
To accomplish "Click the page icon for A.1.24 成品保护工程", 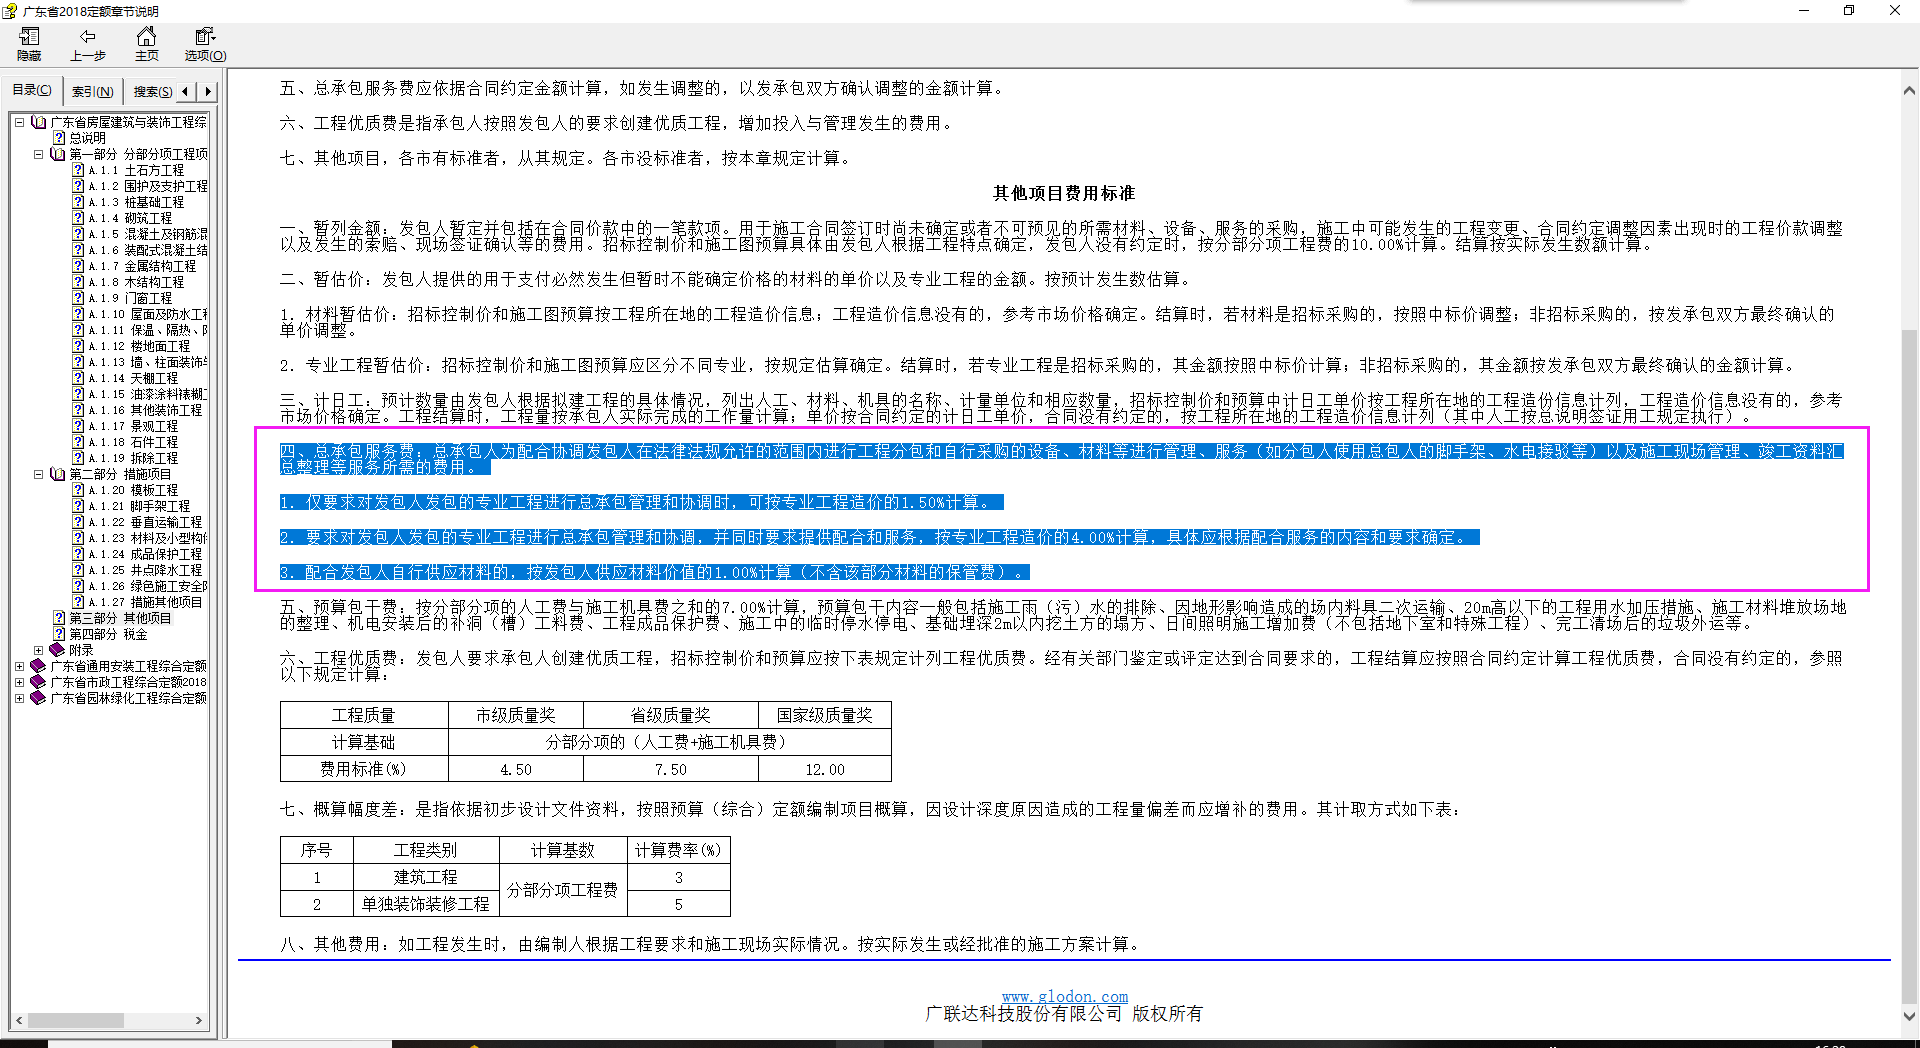I will (78, 554).
